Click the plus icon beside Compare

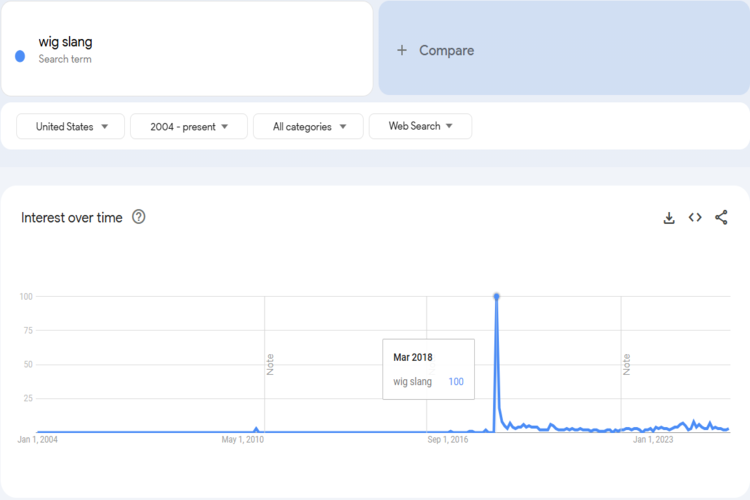tap(402, 50)
